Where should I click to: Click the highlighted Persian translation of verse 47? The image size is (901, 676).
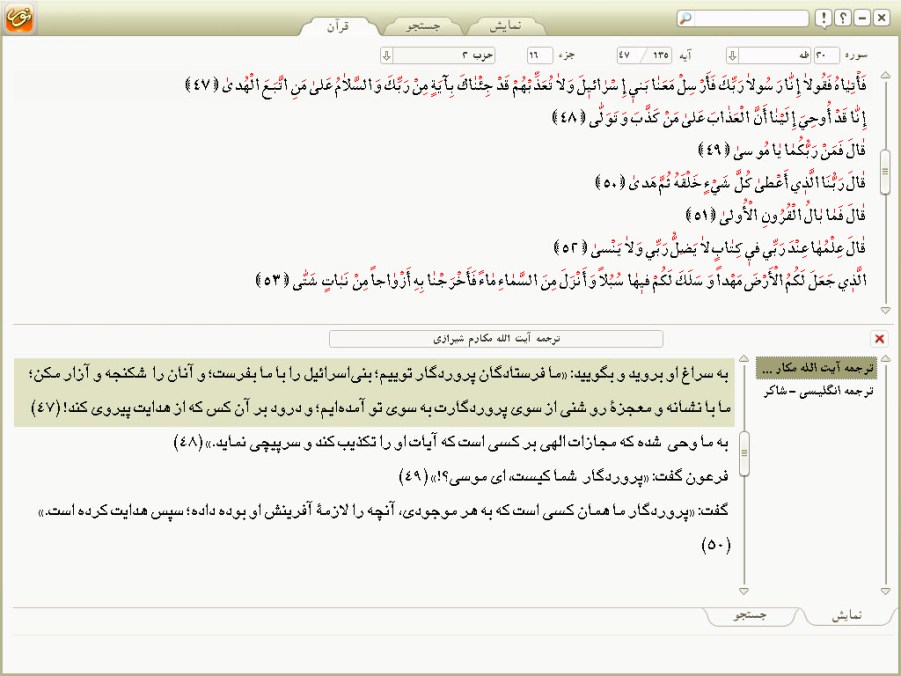pos(374,392)
